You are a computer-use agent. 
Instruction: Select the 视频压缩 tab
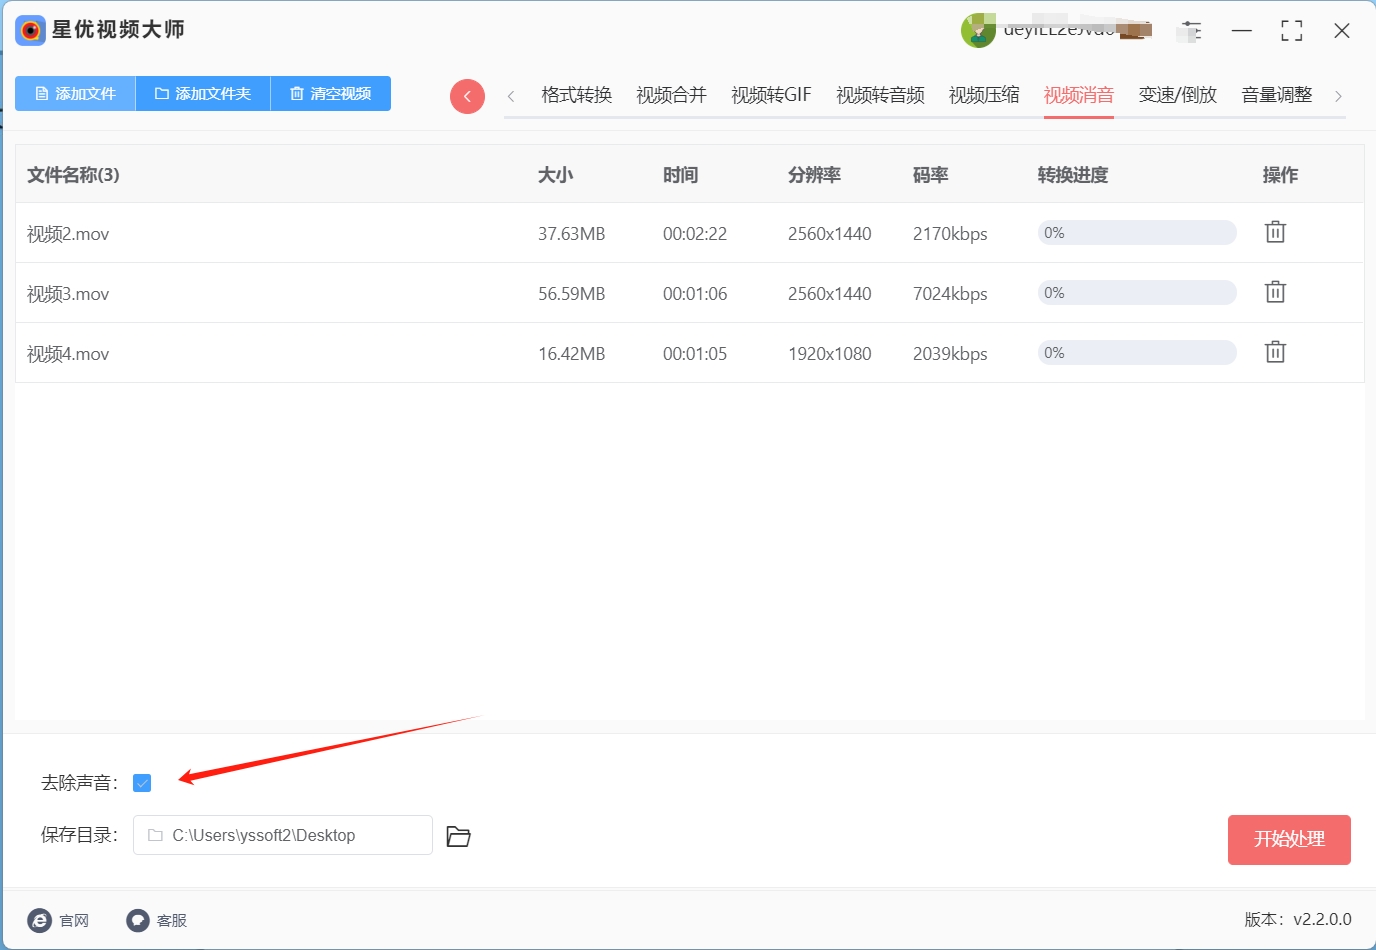(984, 95)
